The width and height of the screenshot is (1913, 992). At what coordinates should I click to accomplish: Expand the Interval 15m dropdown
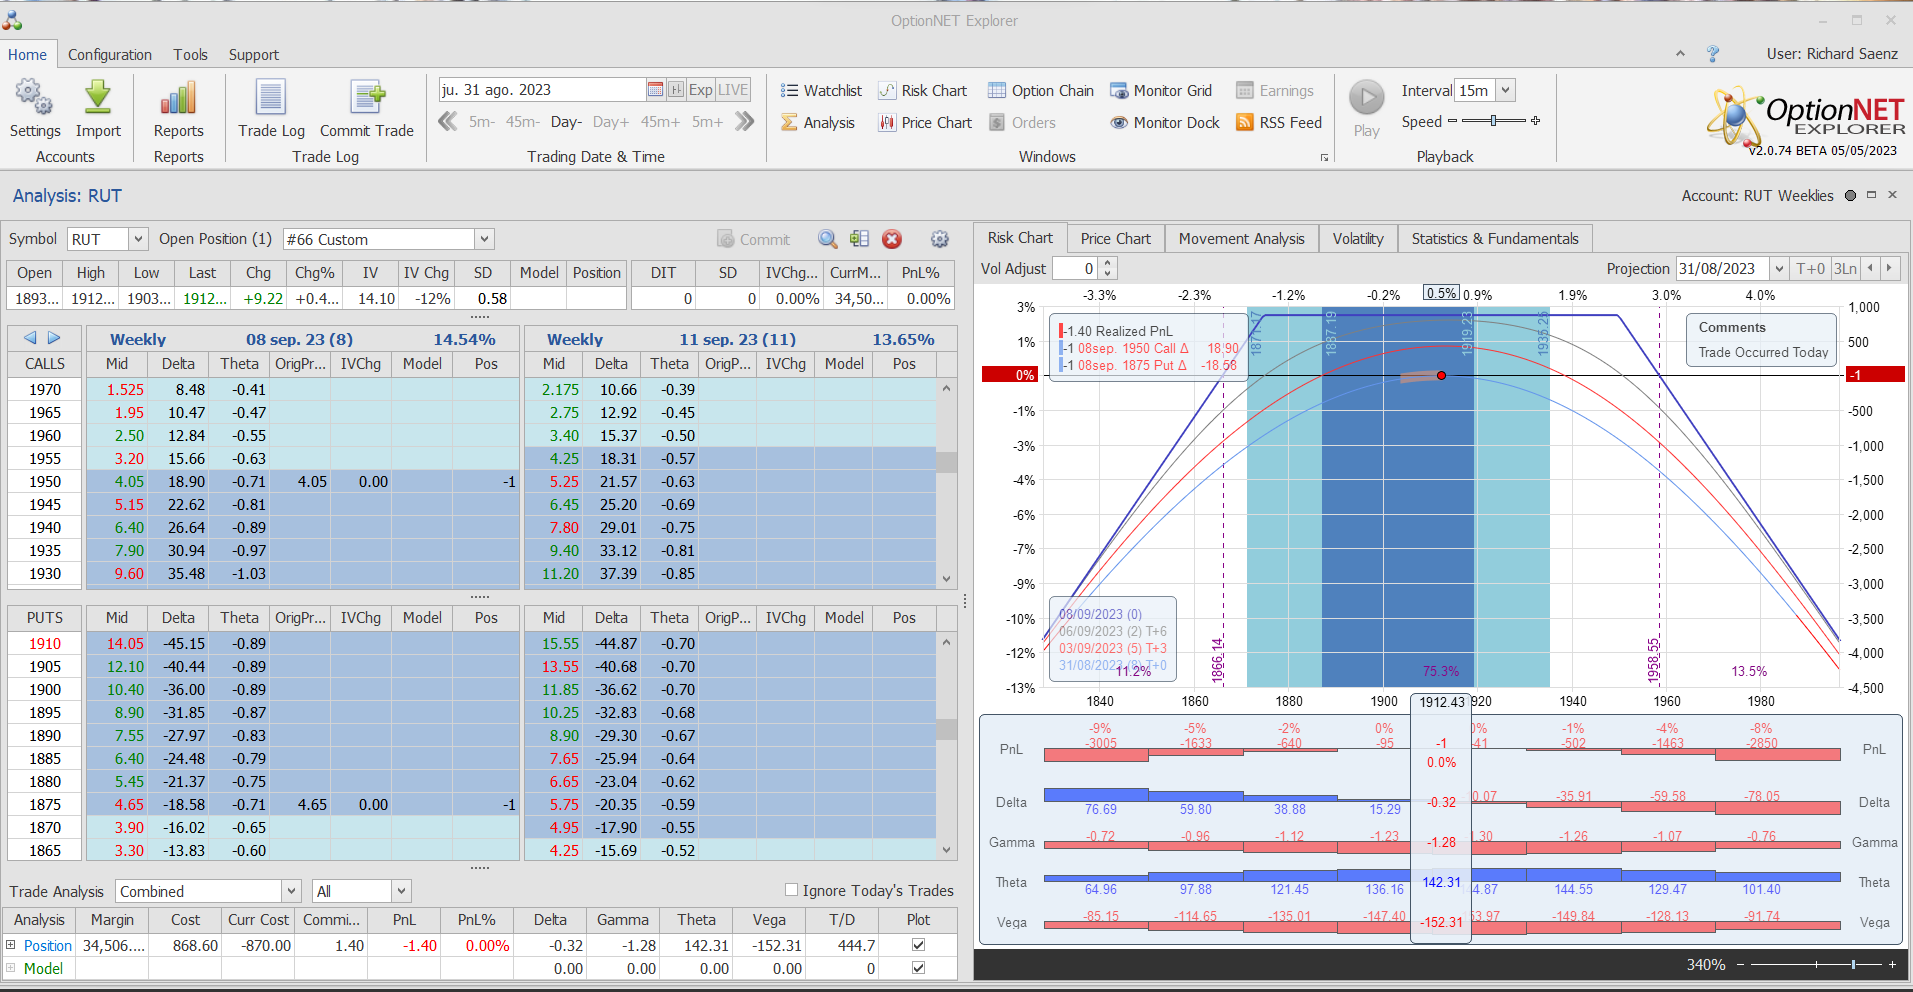pyautogui.click(x=1505, y=91)
